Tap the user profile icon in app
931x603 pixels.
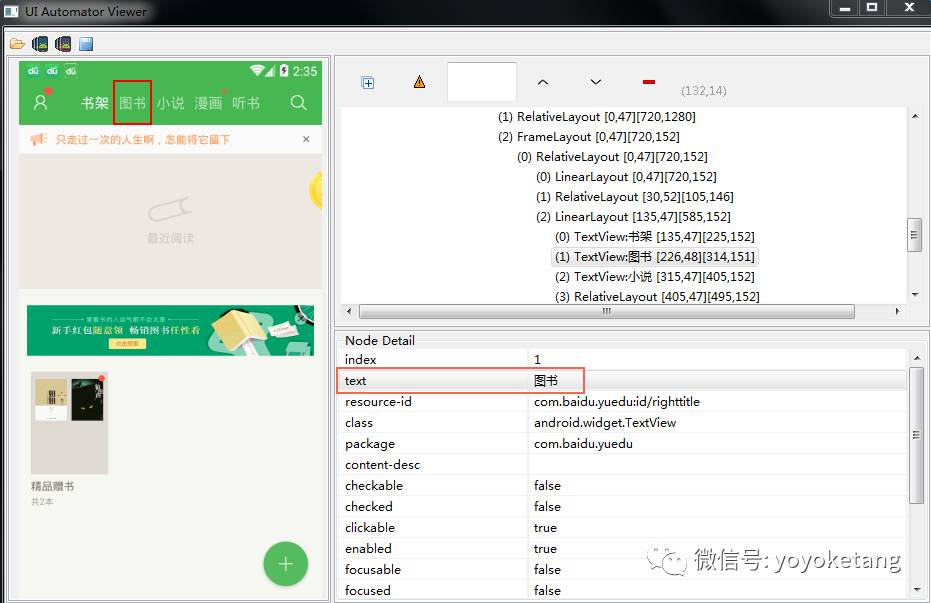(40, 102)
